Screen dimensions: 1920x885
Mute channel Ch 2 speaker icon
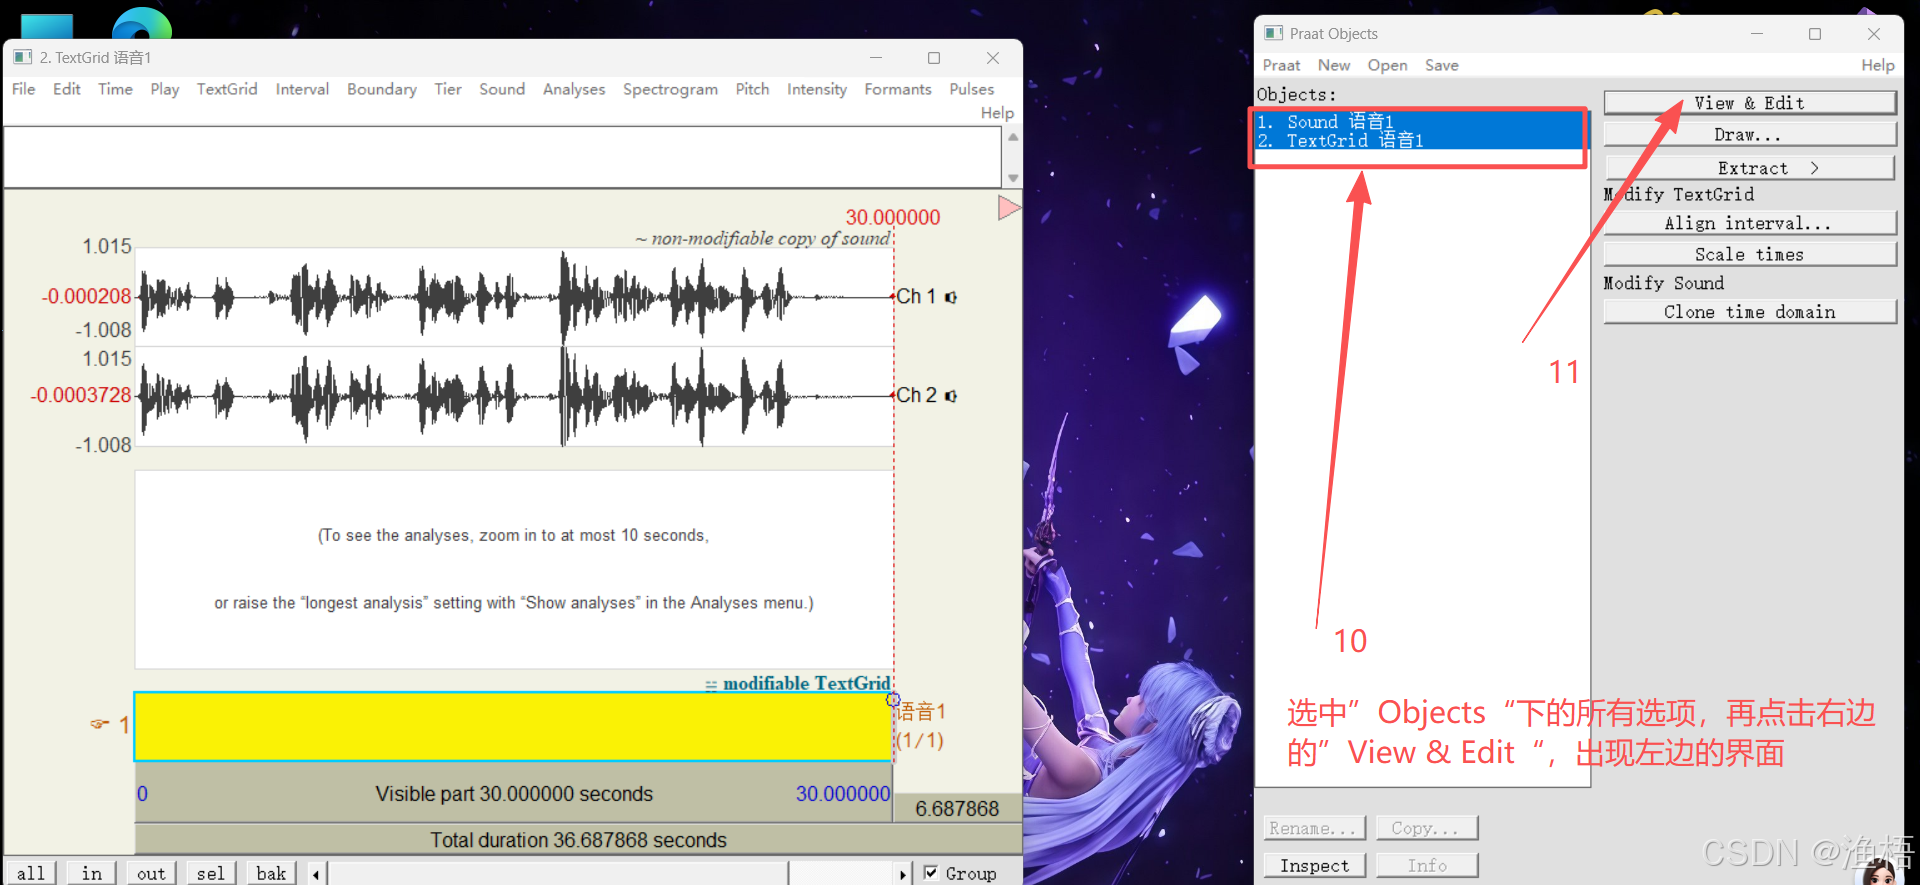click(951, 396)
